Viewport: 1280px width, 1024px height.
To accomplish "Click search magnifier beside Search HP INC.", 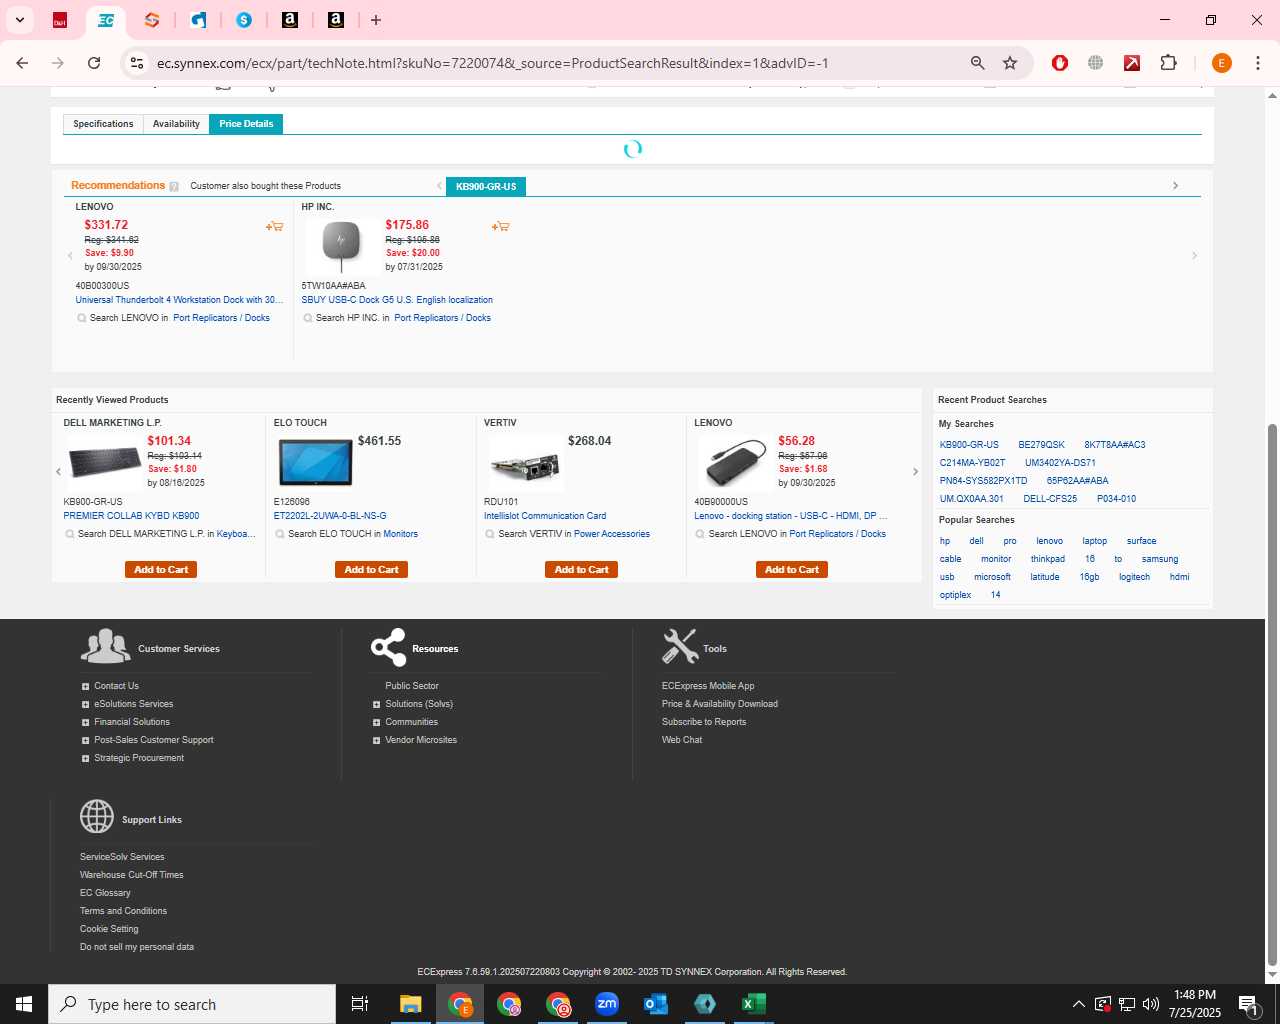I will pos(308,318).
